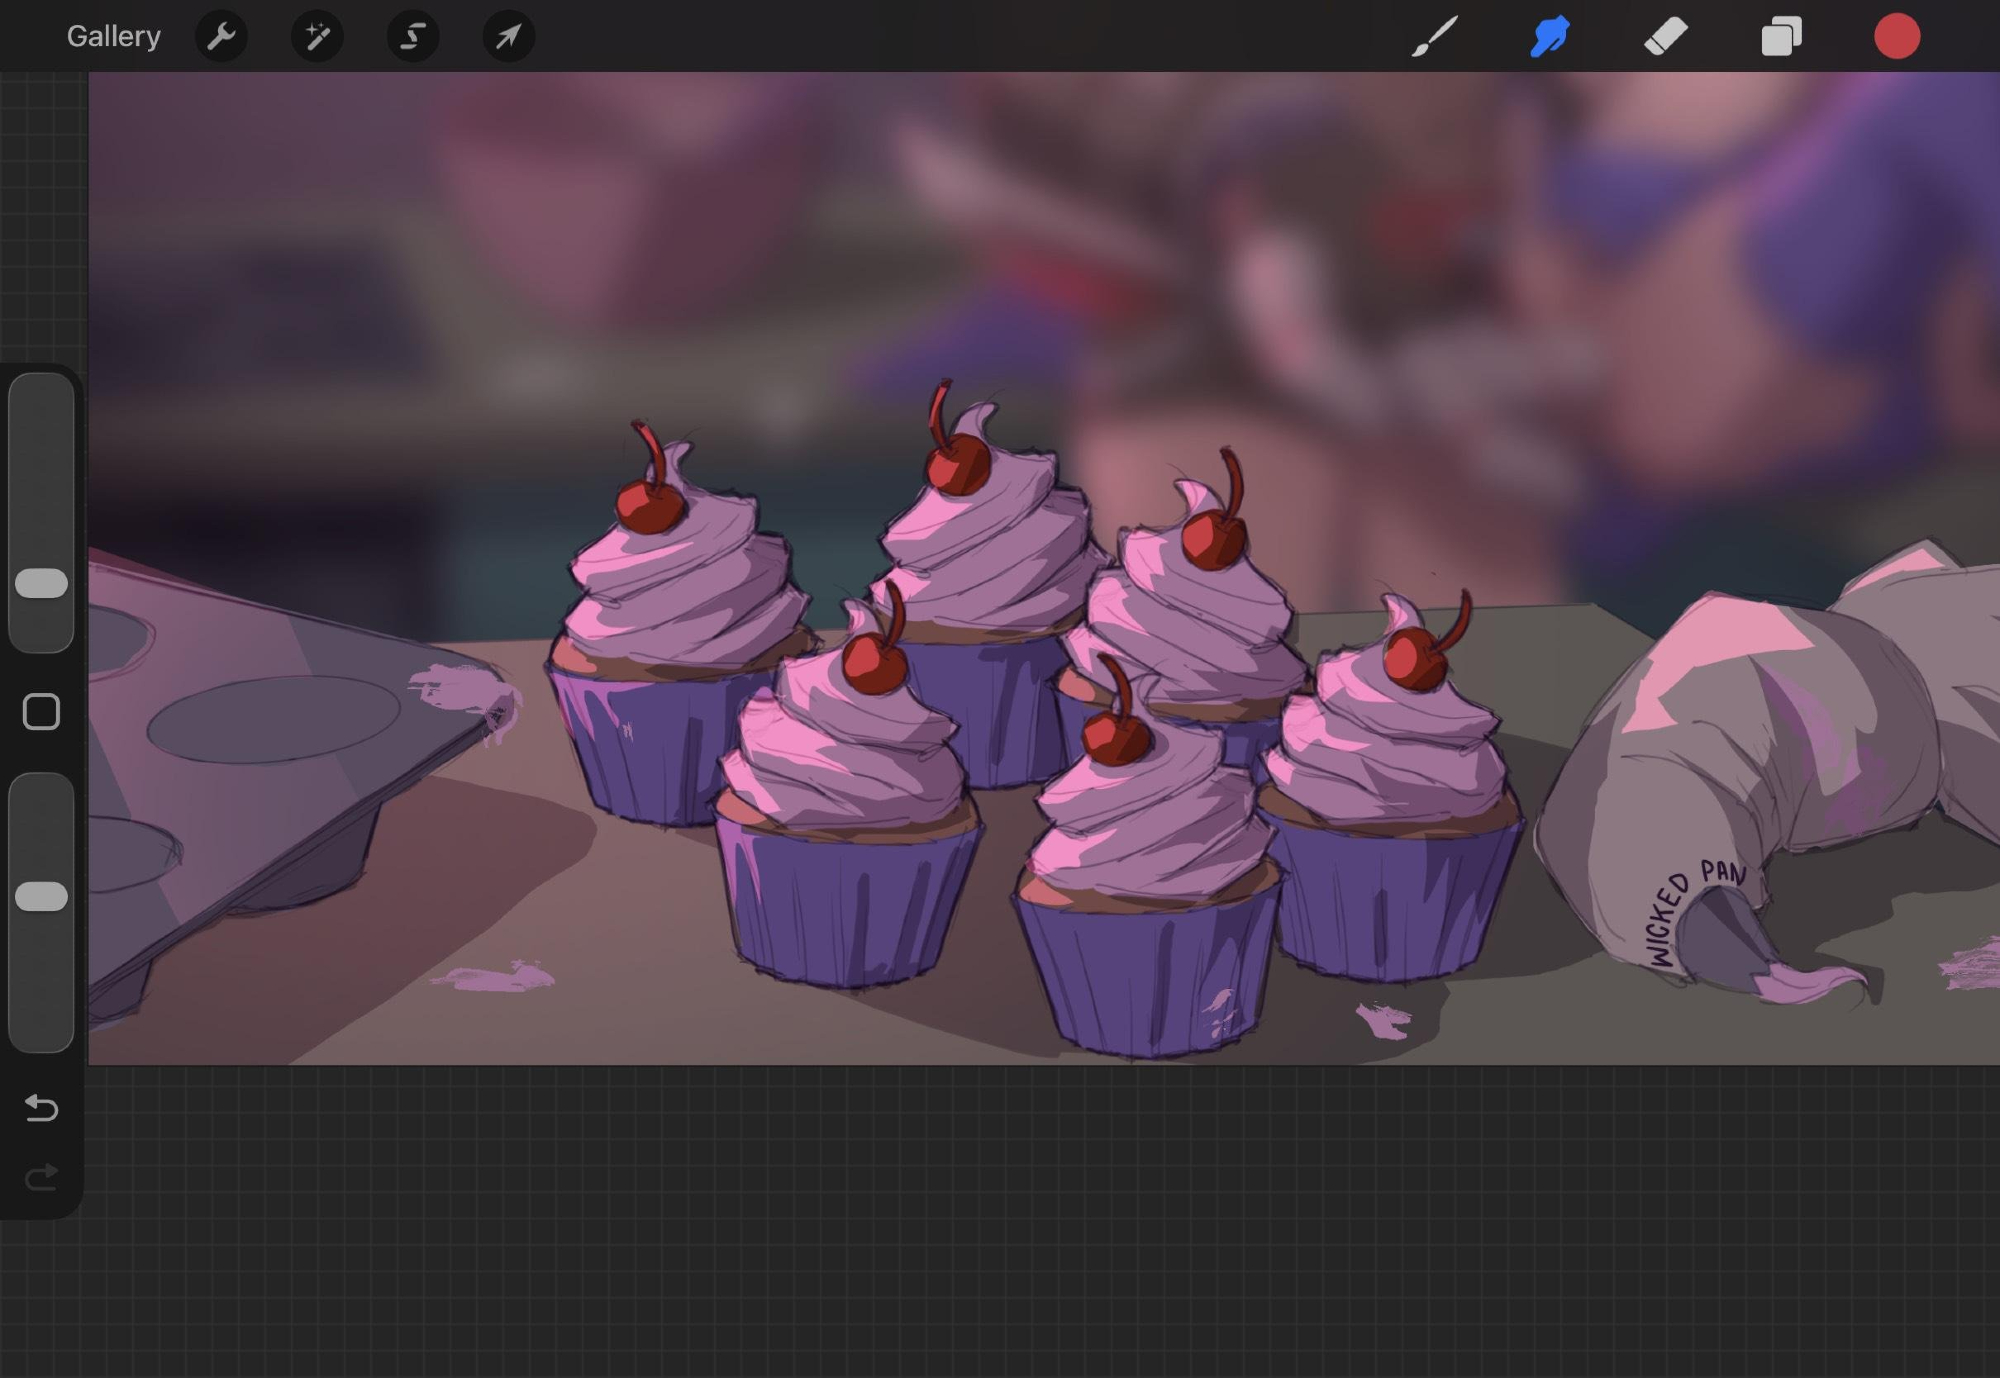2000x1378 pixels.
Task: Tap the blue Smudge tool
Action: click(x=1549, y=37)
